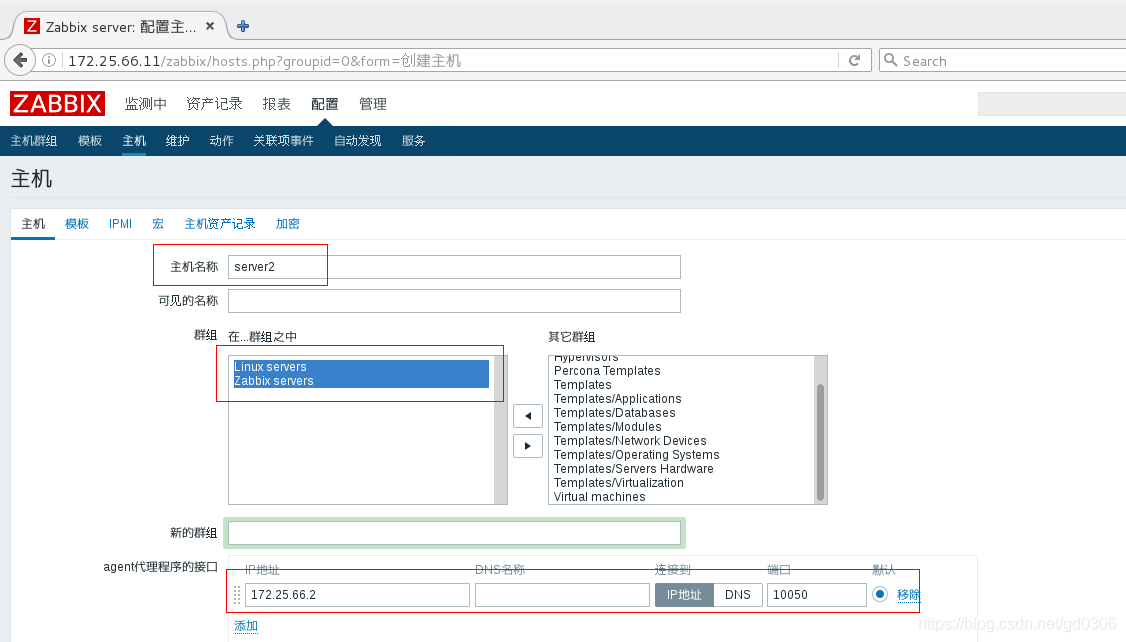1126x642 pixels.
Task: Select the IPMI form tab
Action: [121, 224]
